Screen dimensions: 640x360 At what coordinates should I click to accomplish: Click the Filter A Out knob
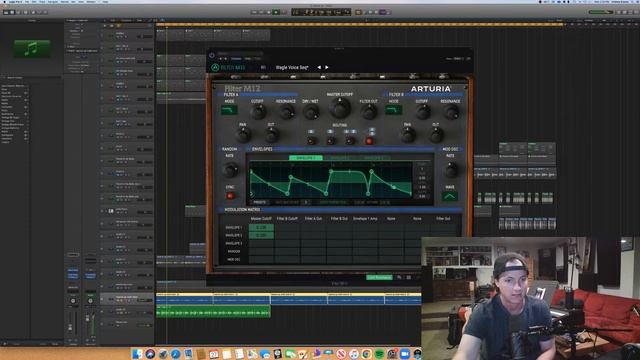point(272,135)
